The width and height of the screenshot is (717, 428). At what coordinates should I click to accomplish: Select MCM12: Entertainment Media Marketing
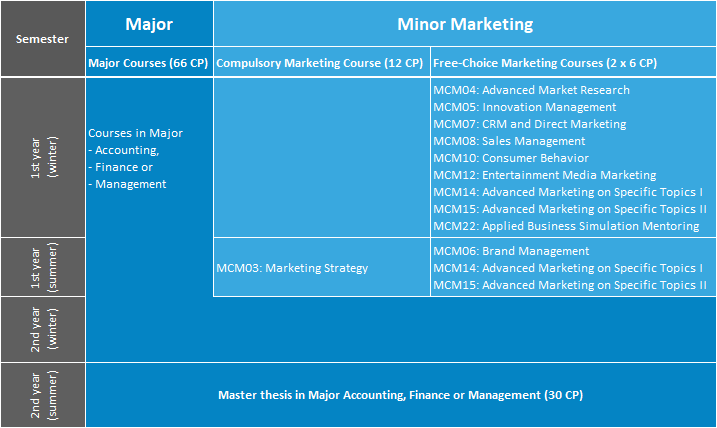point(545,175)
